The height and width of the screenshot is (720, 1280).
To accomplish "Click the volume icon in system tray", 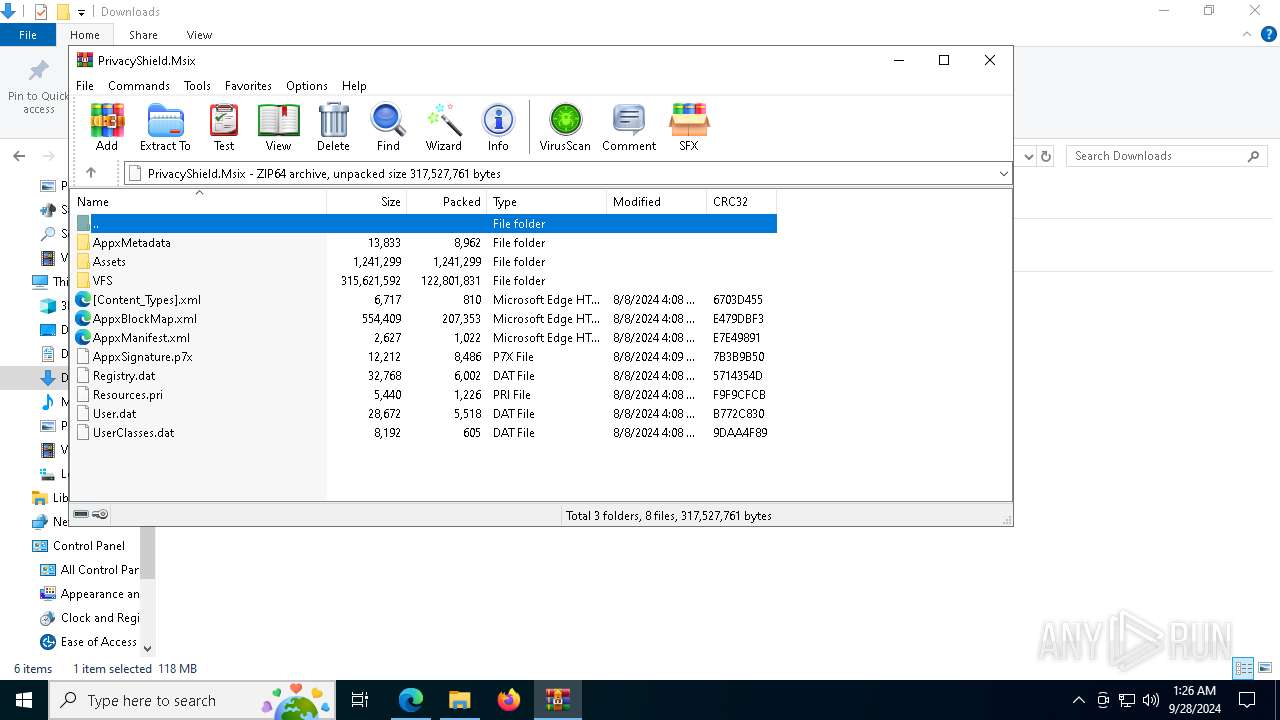I will pos(1150,700).
